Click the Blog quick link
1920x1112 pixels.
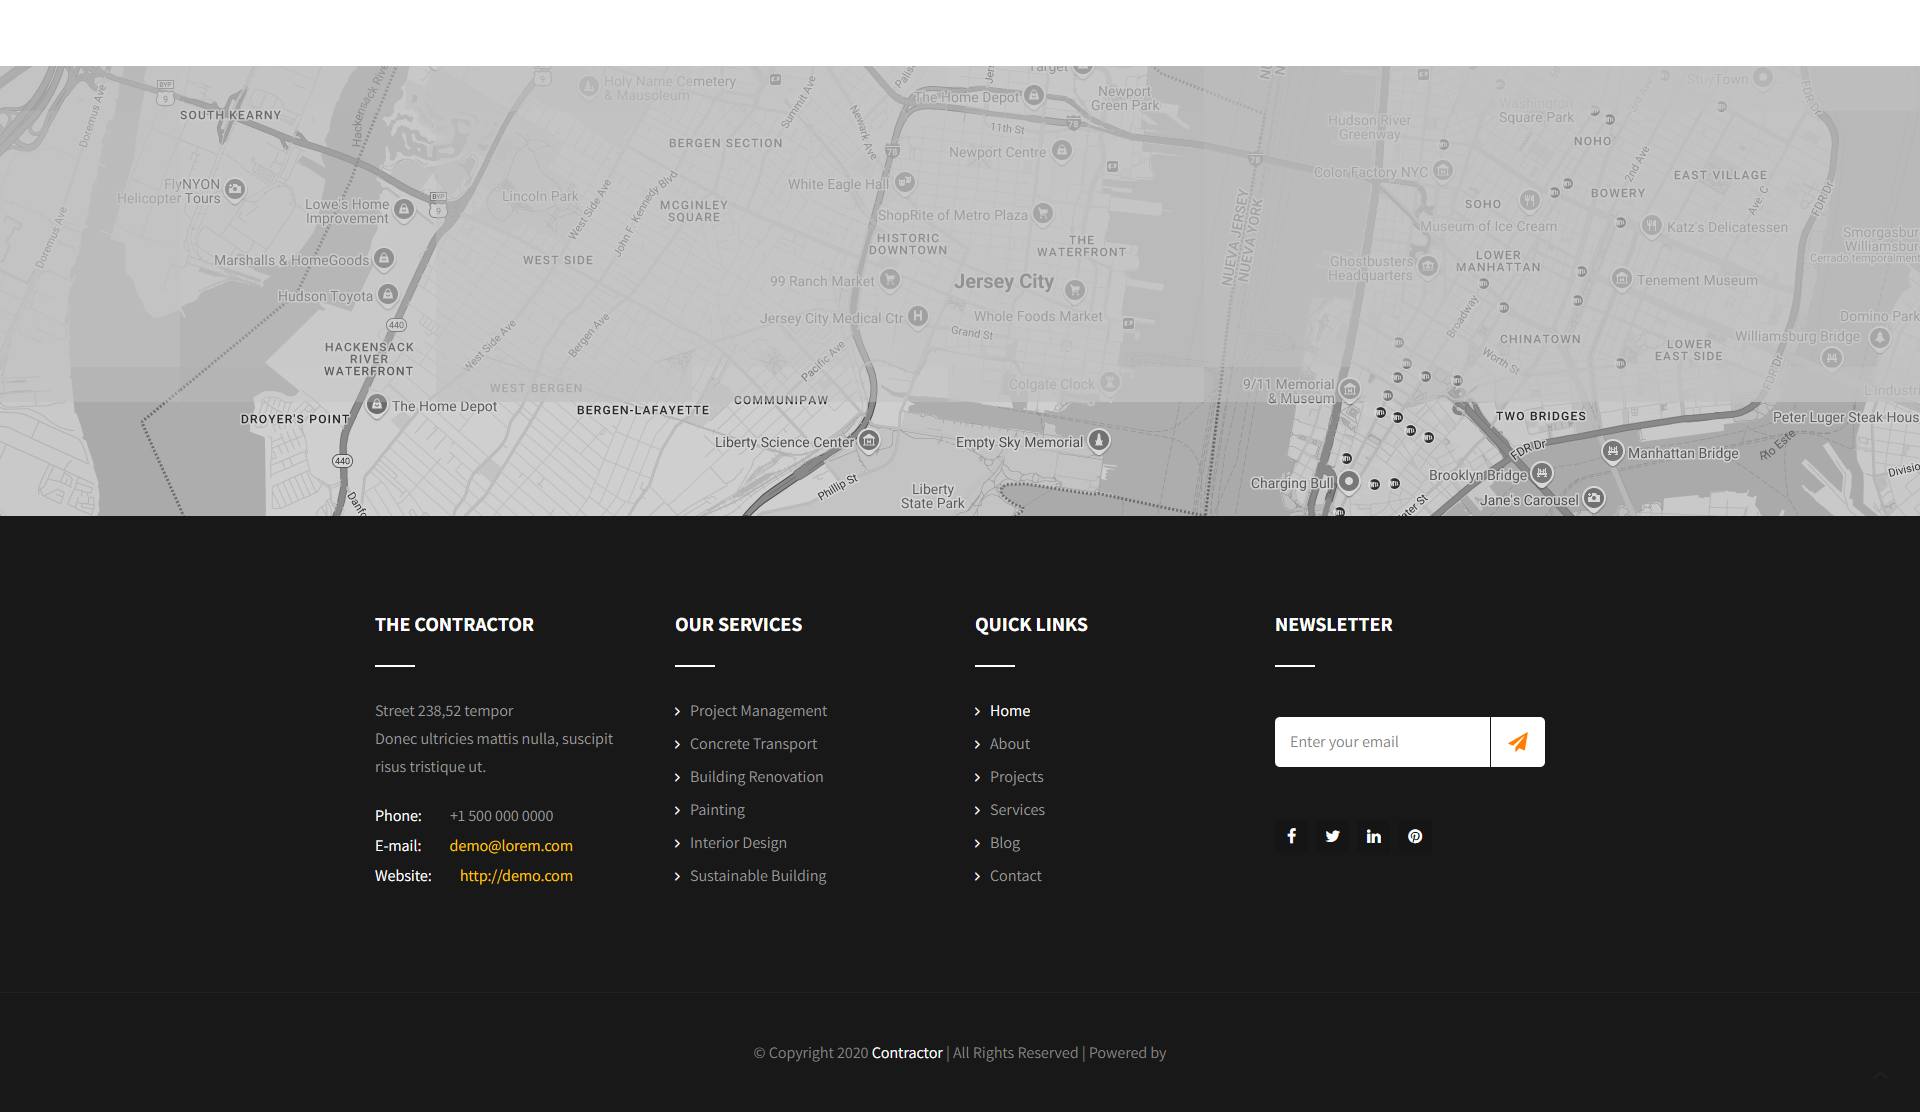click(x=1003, y=842)
